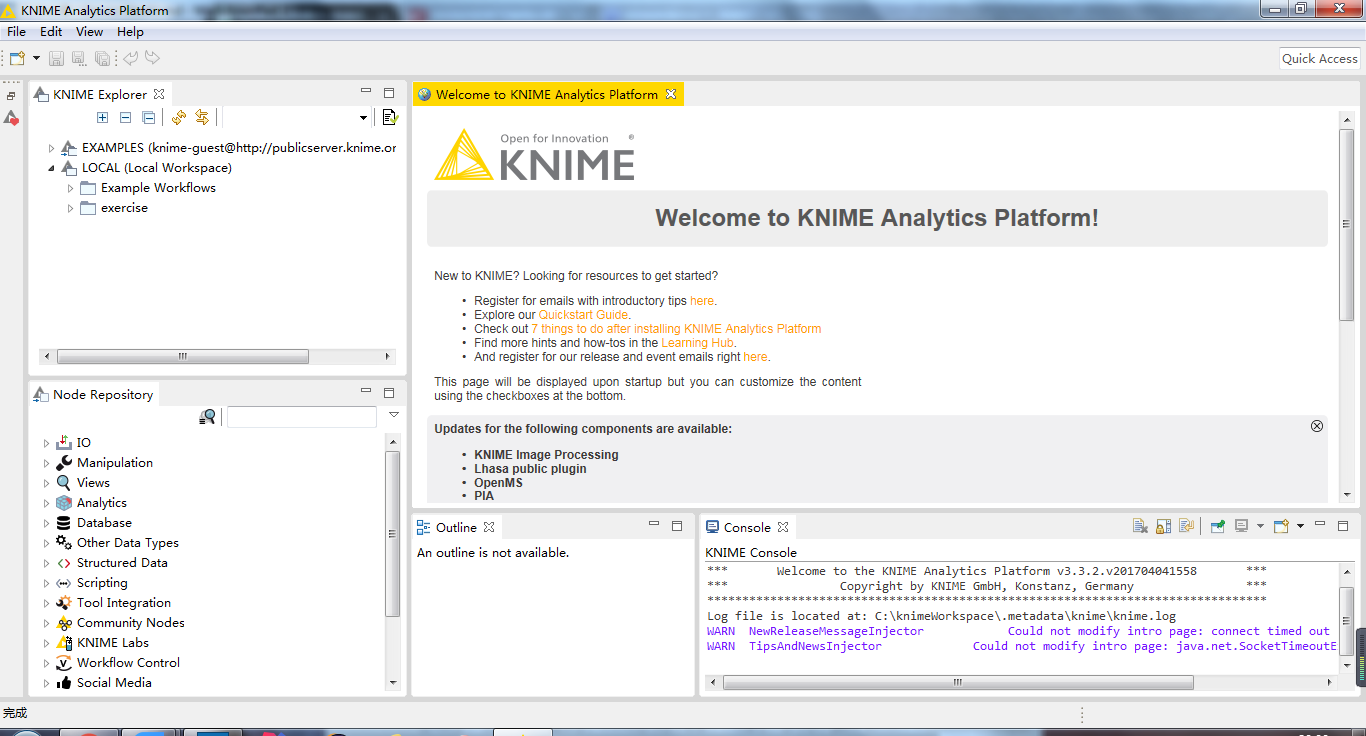The width and height of the screenshot is (1366, 736).
Task: Select the Scripting category icon
Action: (x=64, y=583)
